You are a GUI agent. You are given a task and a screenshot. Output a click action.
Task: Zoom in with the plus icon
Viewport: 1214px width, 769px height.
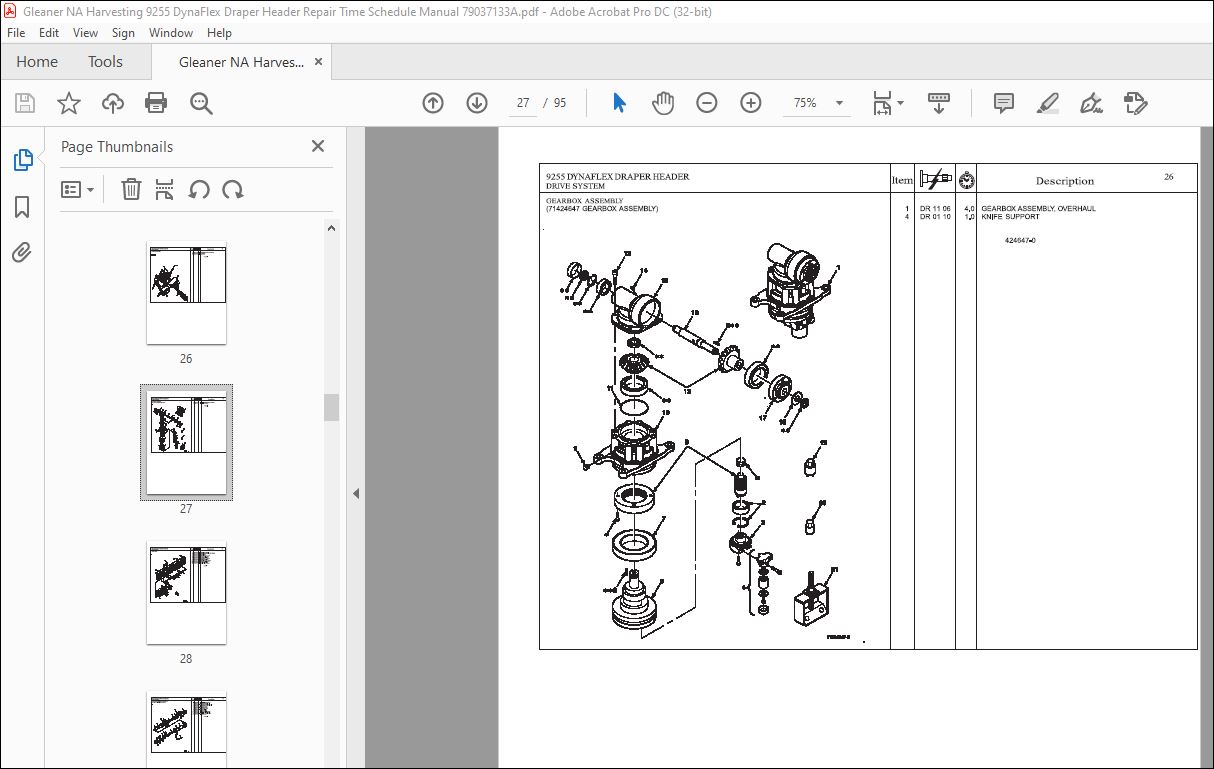(751, 103)
